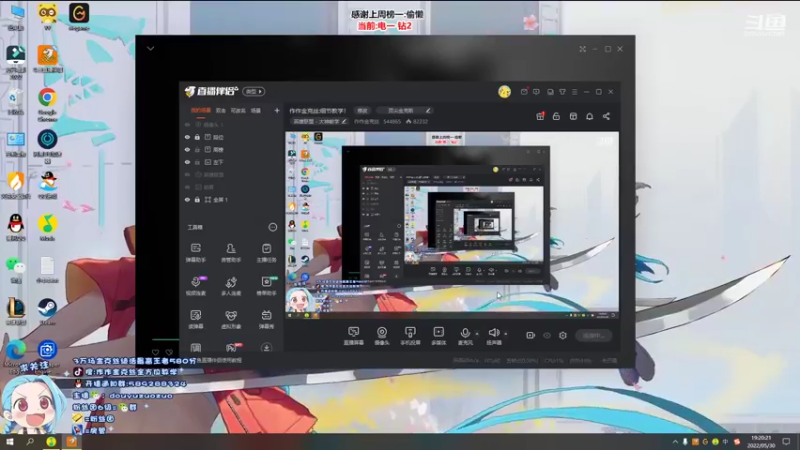This screenshot has width=800, height=450.
Task: Open stream settings gear in the bottom toolbar
Action: point(563,335)
